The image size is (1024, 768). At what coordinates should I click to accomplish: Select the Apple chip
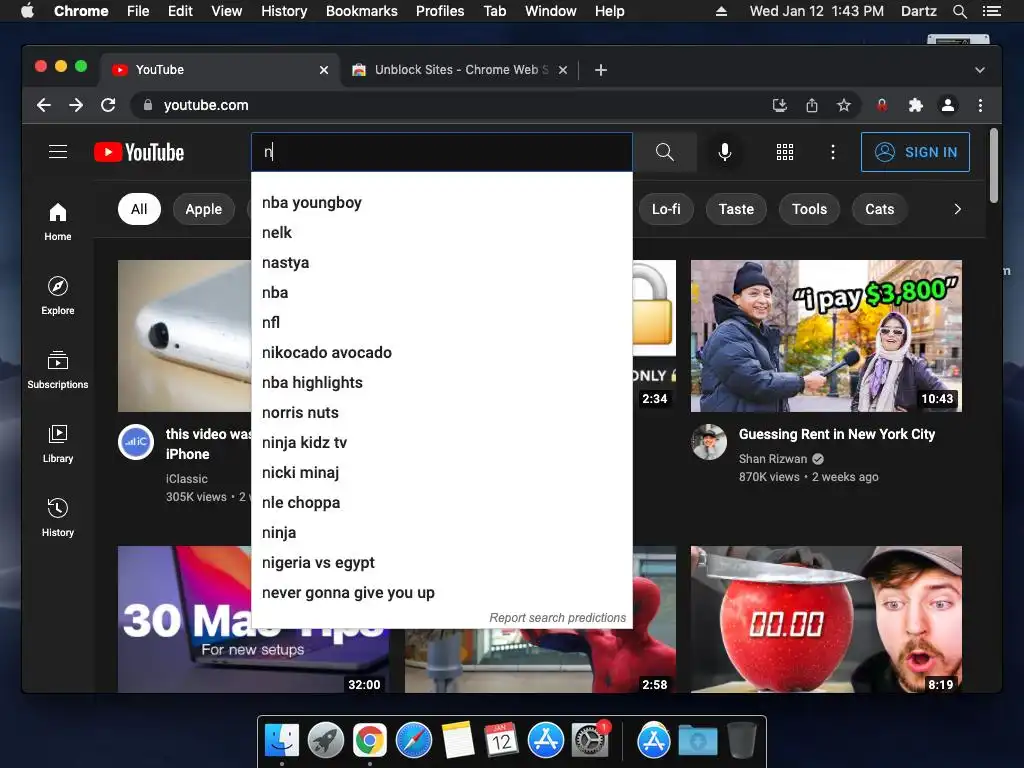click(204, 209)
